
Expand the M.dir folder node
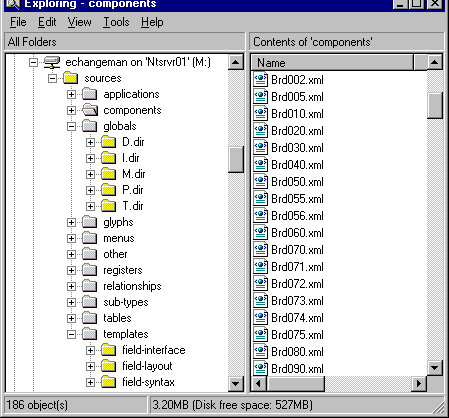point(90,174)
